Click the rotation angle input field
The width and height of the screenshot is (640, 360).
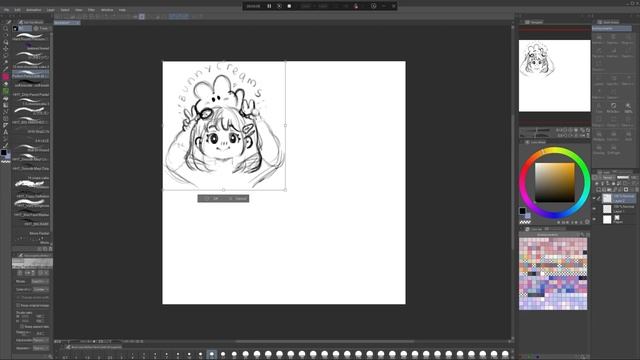pyautogui.click(x=41, y=333)
